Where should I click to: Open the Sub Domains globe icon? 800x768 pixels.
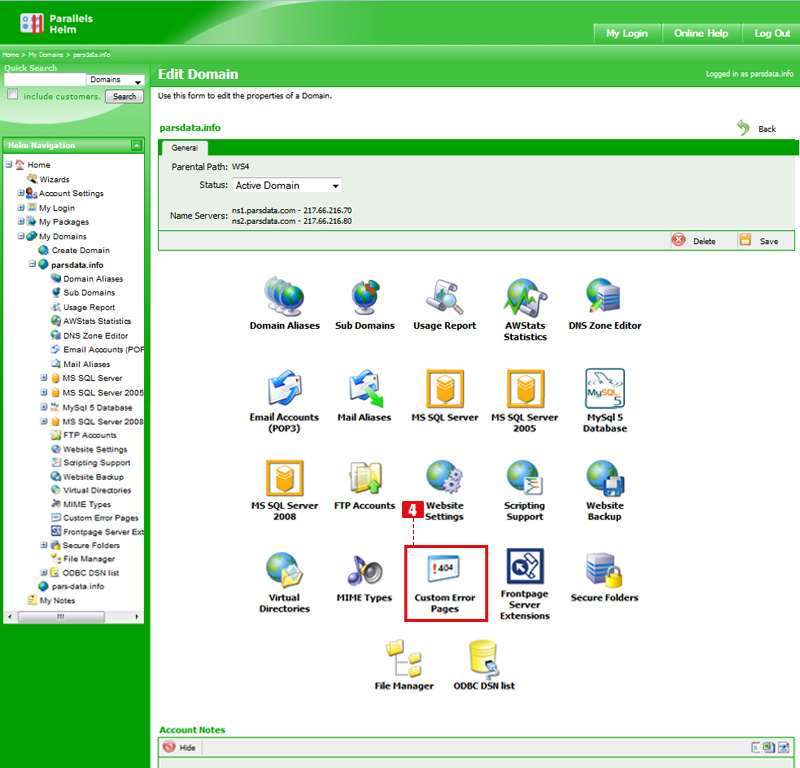[365, 296]
